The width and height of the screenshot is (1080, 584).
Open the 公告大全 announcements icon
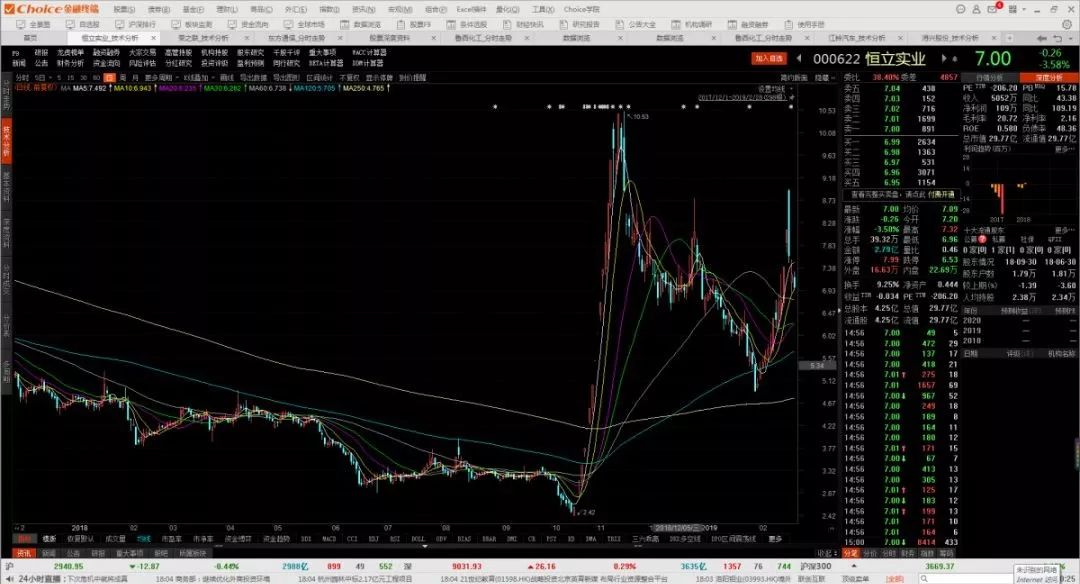coord(619,24)
